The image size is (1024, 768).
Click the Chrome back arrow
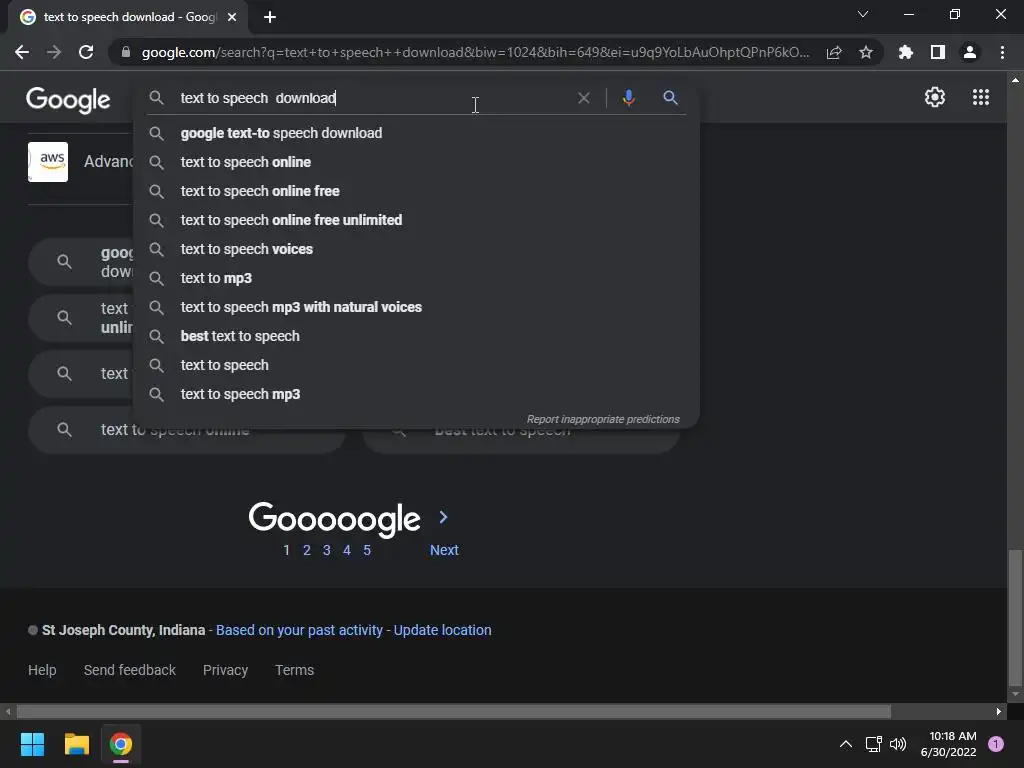click(x=22, y=52)
